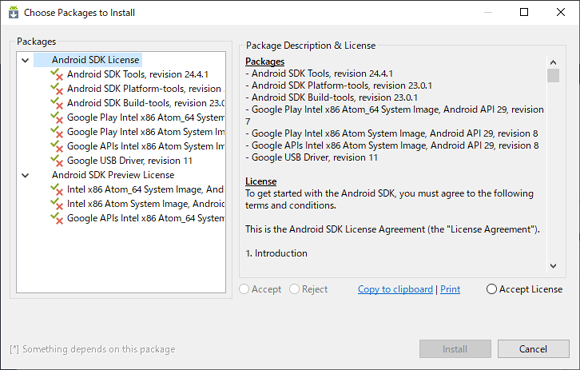
Task: Select Intel x86 Atom_64 System Image row
Action: (145, 189)
